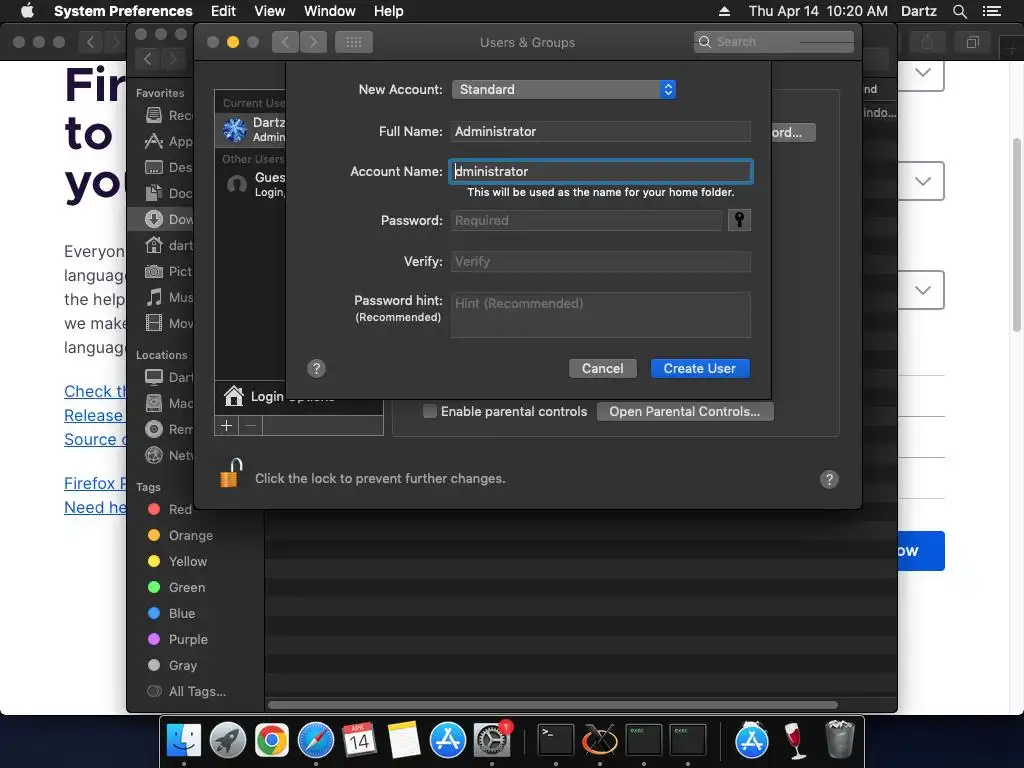The width and height of the screenshot is (1024, 768).
Task: Open Notification Center in the menu bar
Action: (991, 11)
